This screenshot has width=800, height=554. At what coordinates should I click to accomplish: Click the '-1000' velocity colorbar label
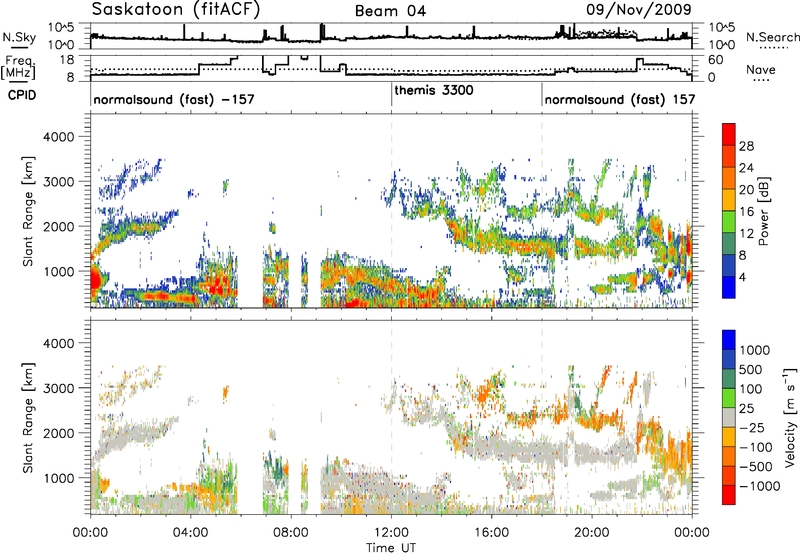759,486
